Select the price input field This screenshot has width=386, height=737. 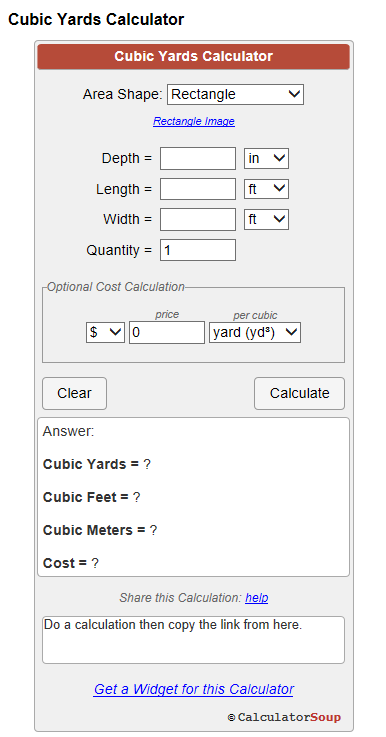tap(167, 332)
